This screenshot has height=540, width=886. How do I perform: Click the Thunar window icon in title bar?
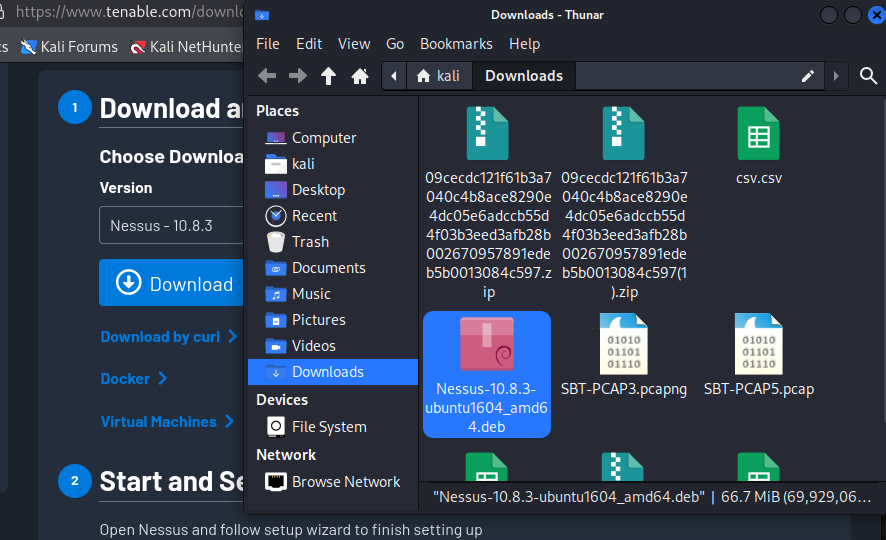(262, 15)
